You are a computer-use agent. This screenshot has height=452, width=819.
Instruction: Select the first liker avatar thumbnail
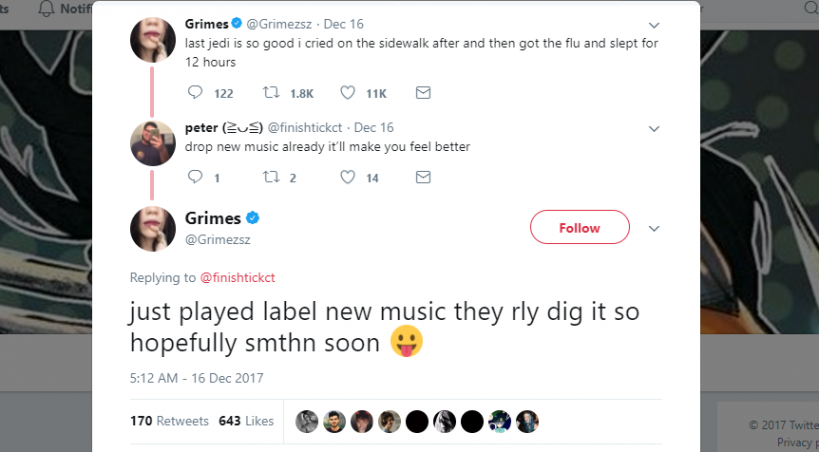307,421
